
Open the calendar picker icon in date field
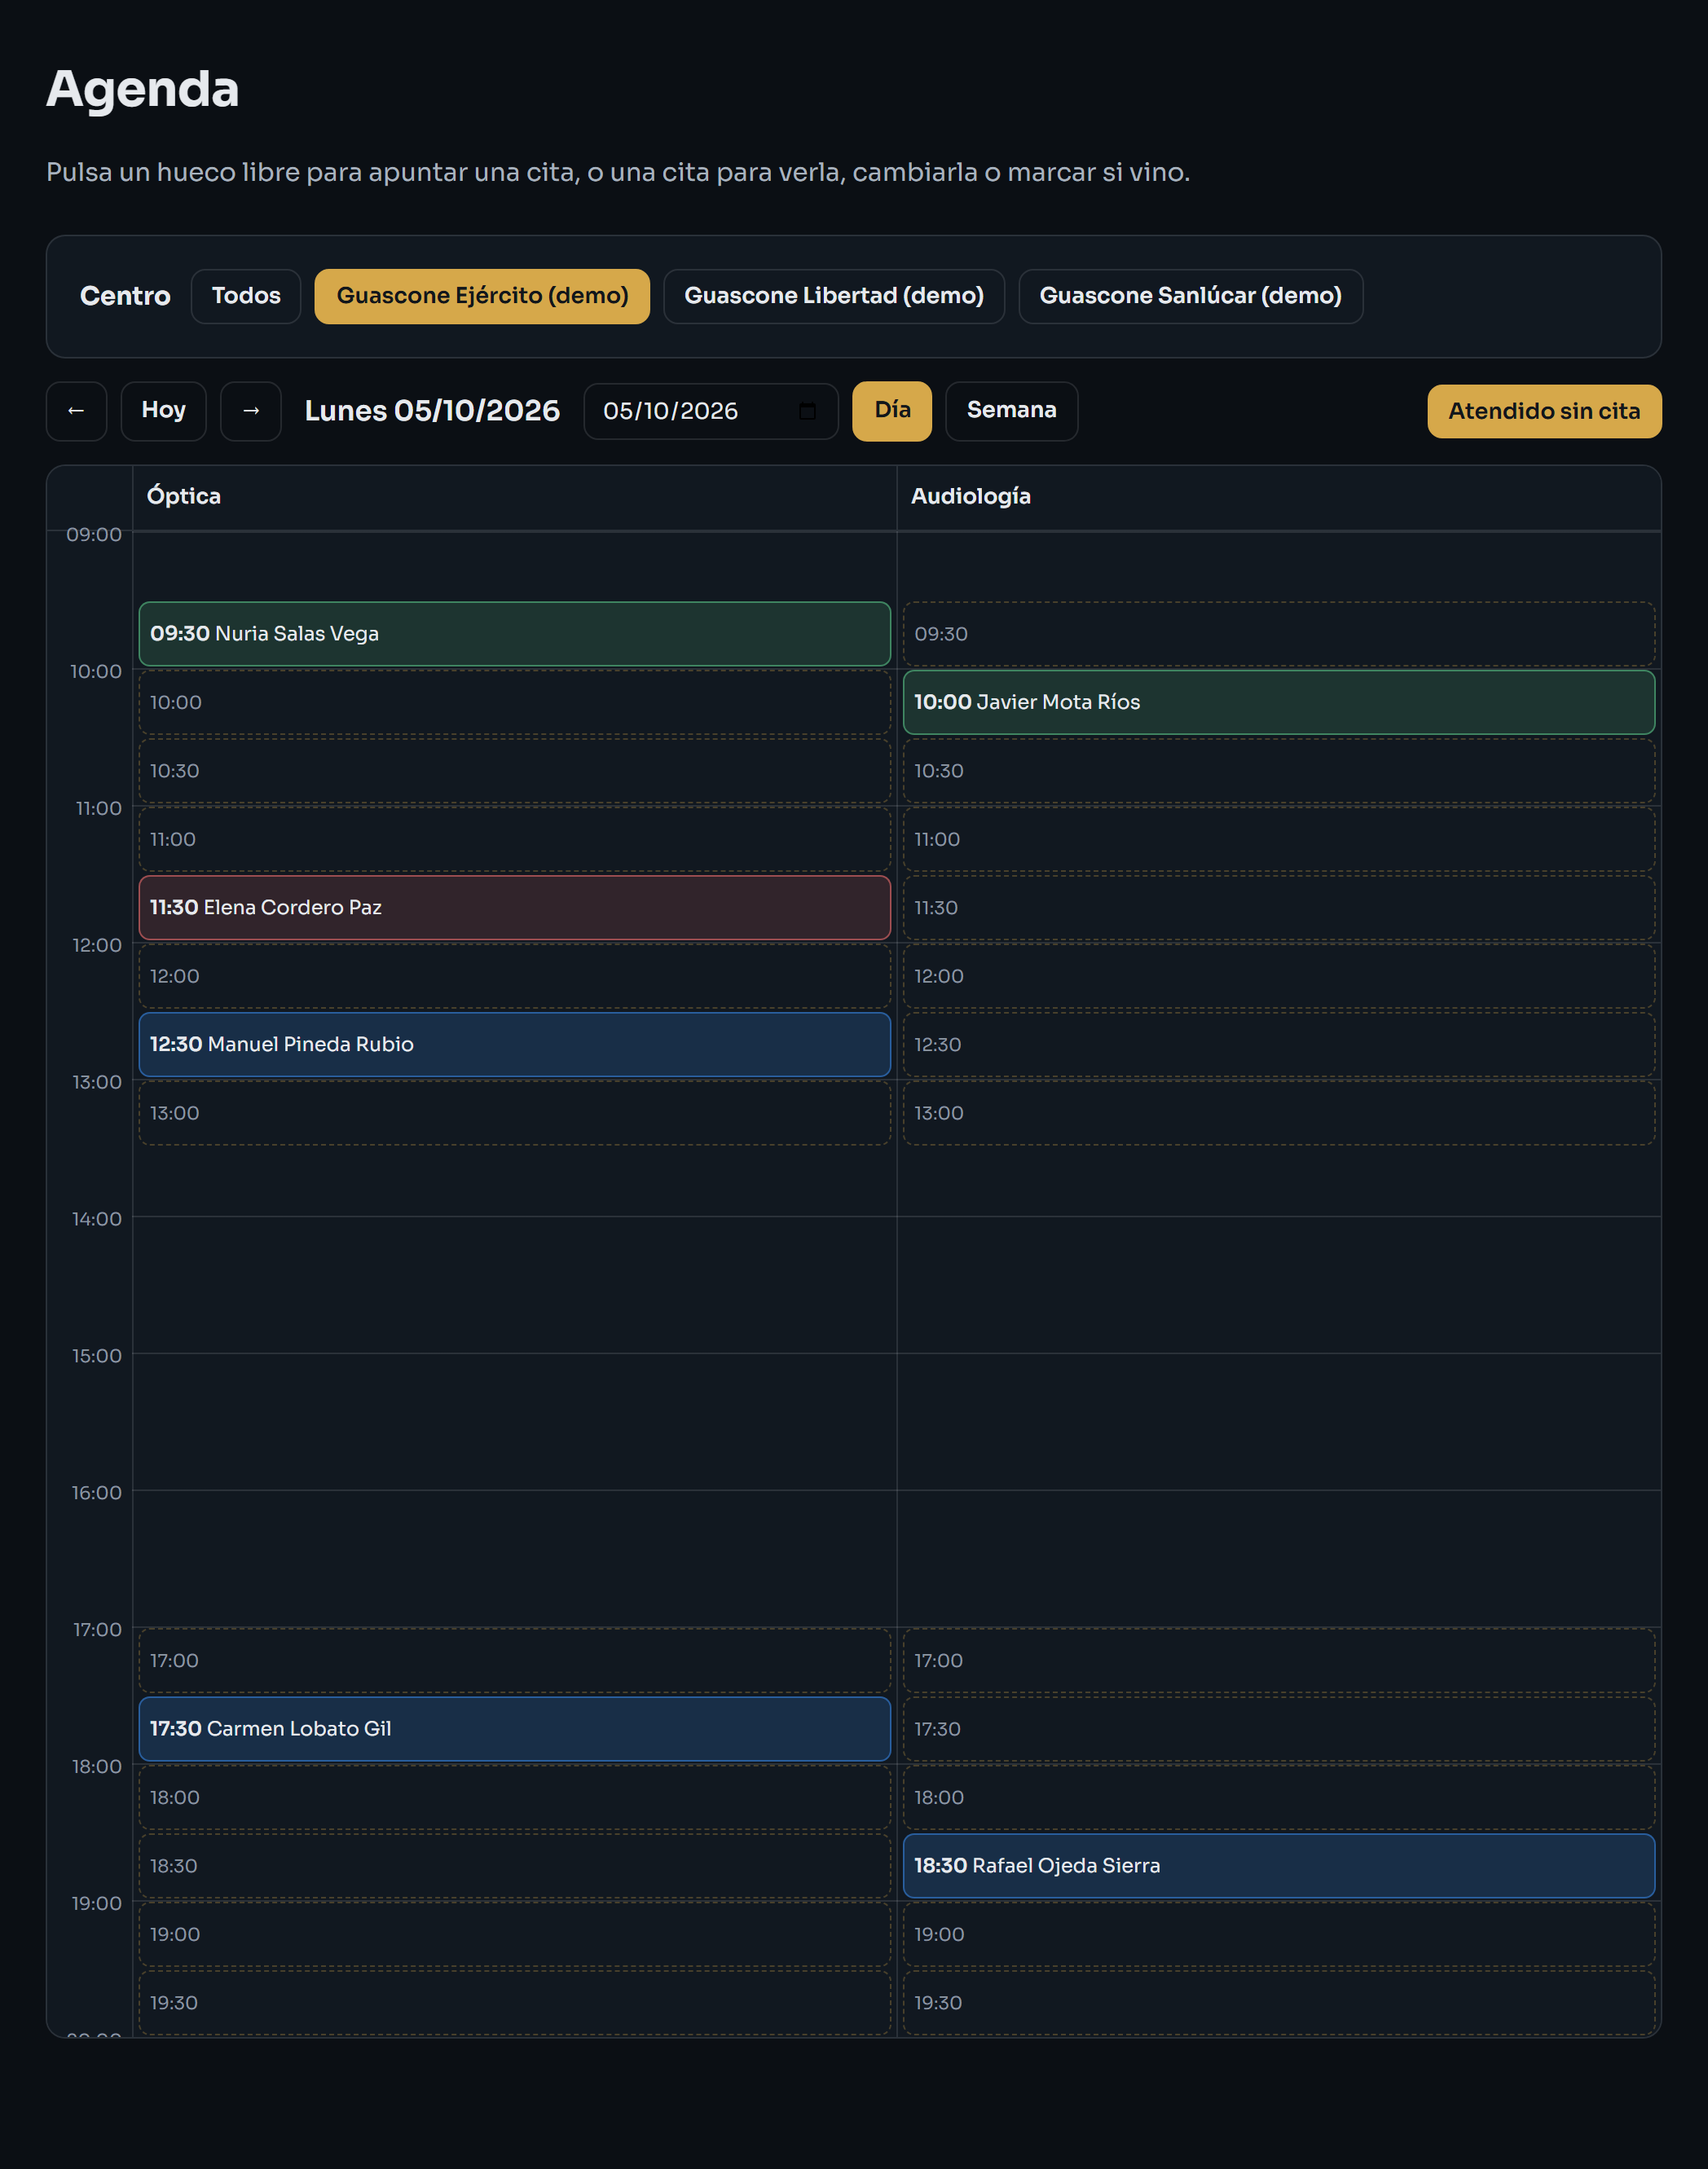[x=807, y=411]
